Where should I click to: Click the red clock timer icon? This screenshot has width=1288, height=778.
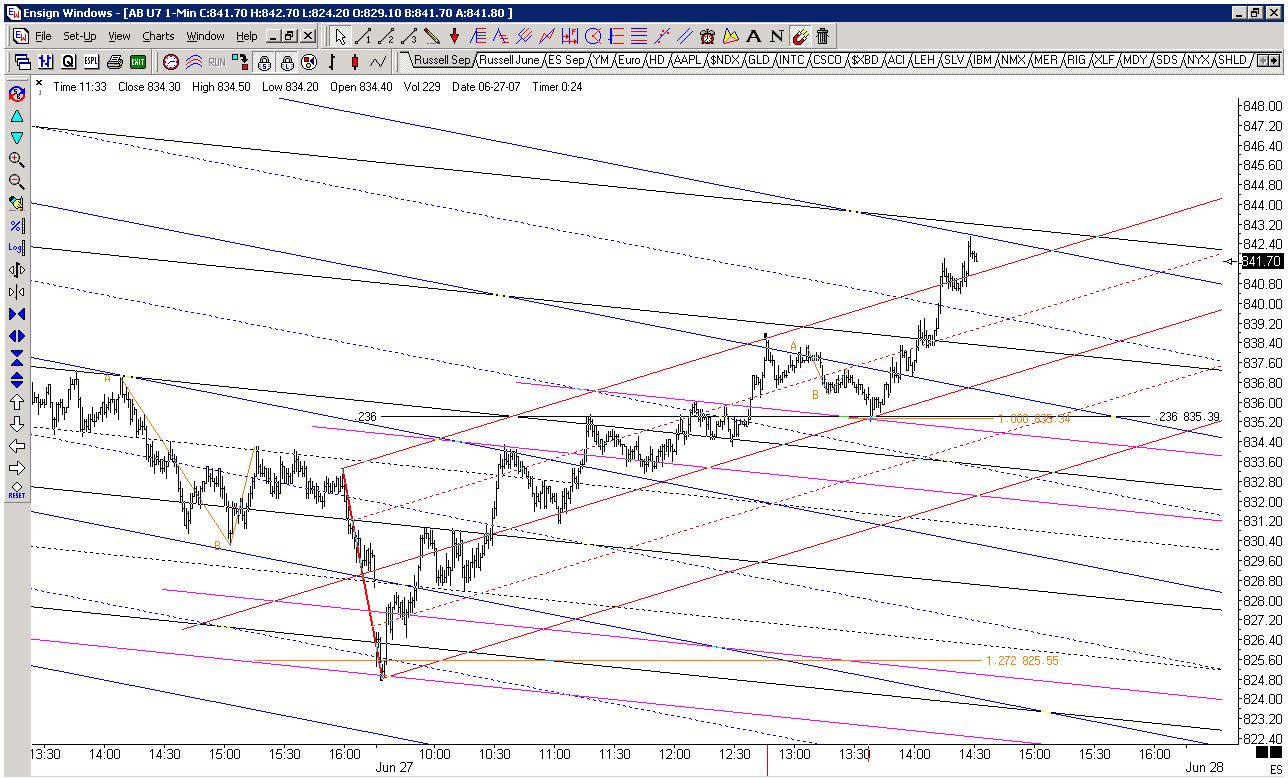(171, 62)
